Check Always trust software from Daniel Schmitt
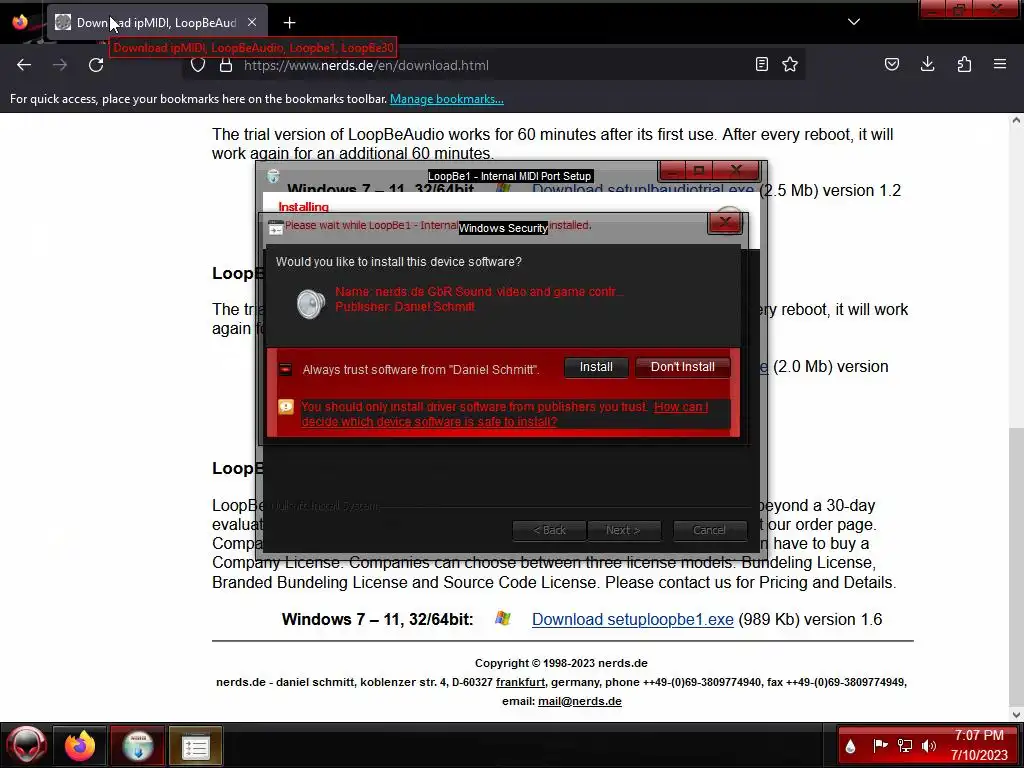 (285, 370)
